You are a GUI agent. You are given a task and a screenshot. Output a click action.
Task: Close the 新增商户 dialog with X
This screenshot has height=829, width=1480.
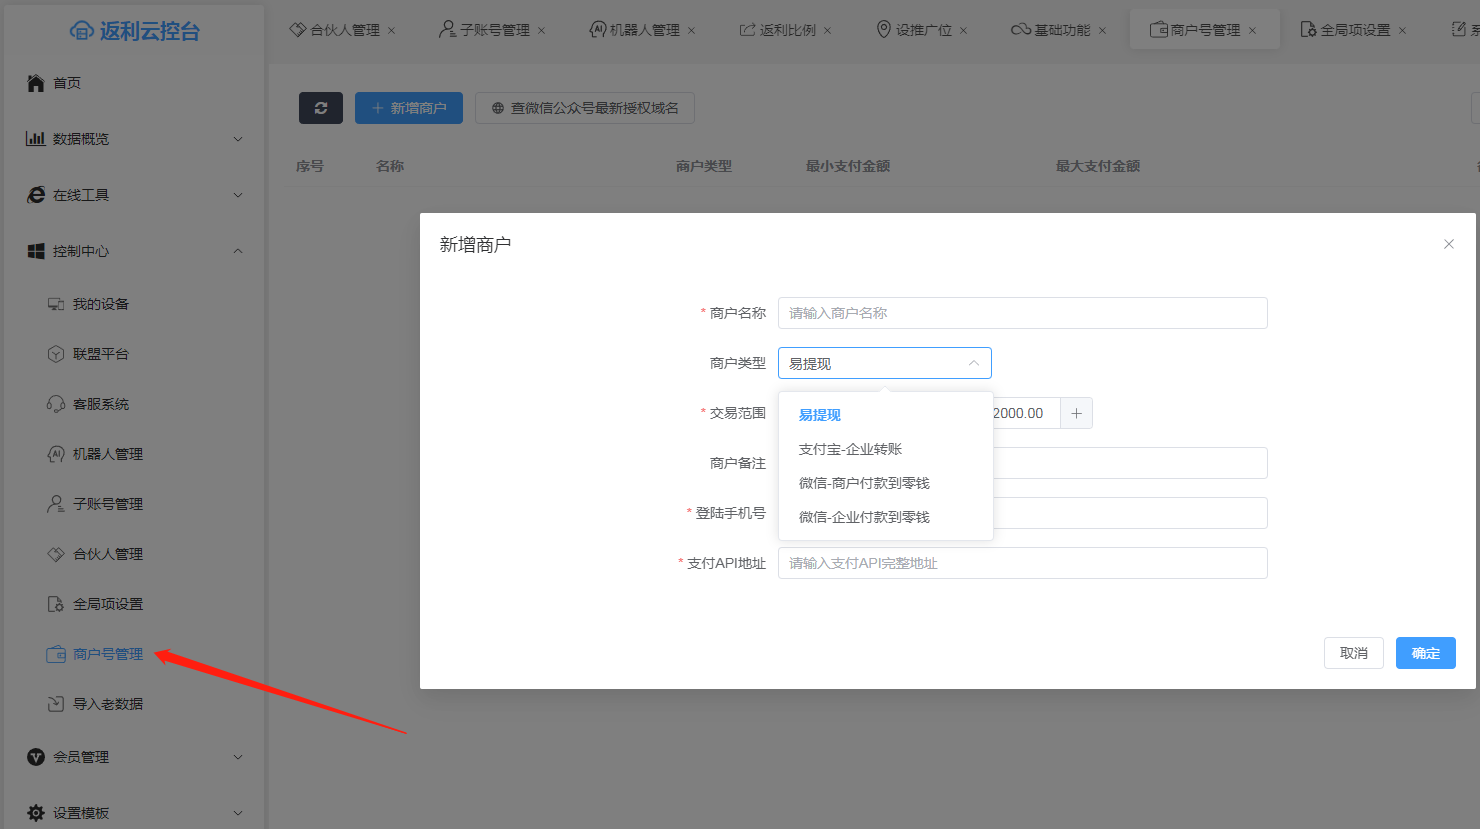[x=1449, y=244]
